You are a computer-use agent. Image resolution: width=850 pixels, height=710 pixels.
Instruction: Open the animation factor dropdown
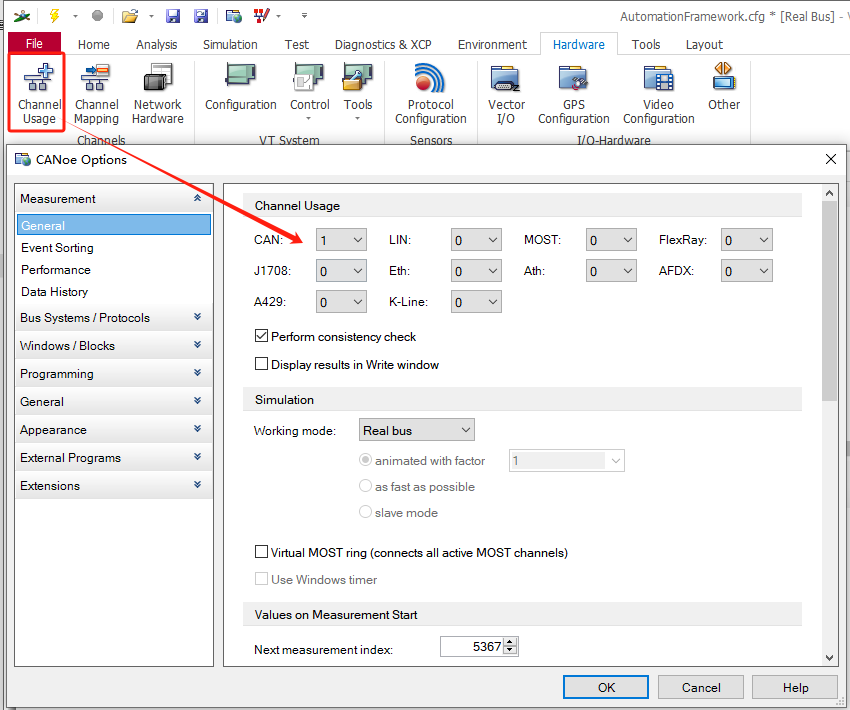coord(567,461)
